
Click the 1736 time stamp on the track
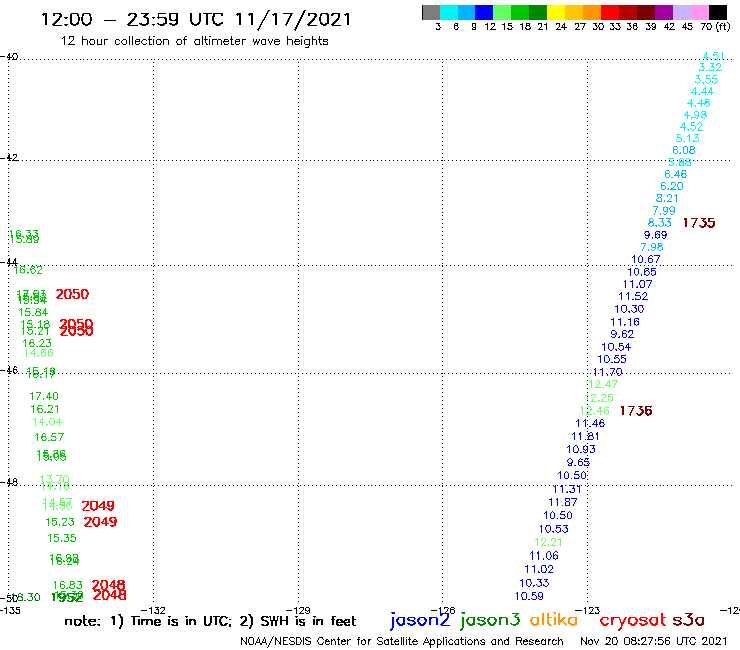[x=636, y=411]
